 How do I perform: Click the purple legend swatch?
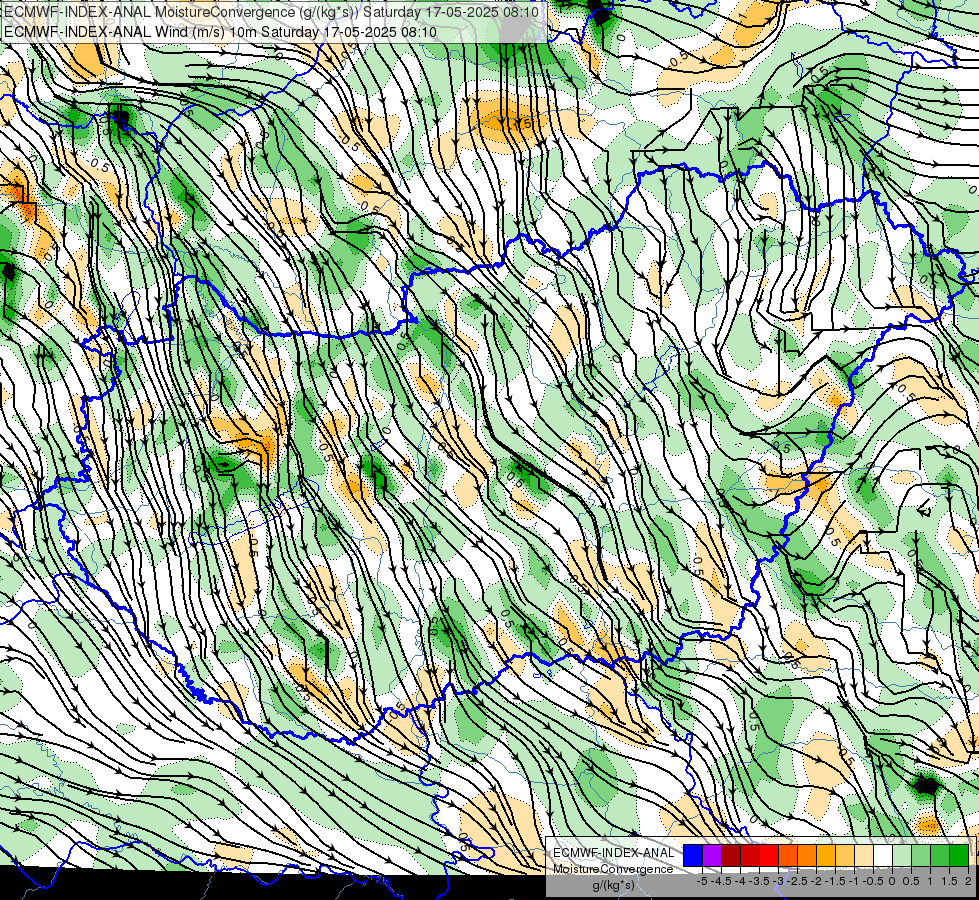click(x=712, y=856)
